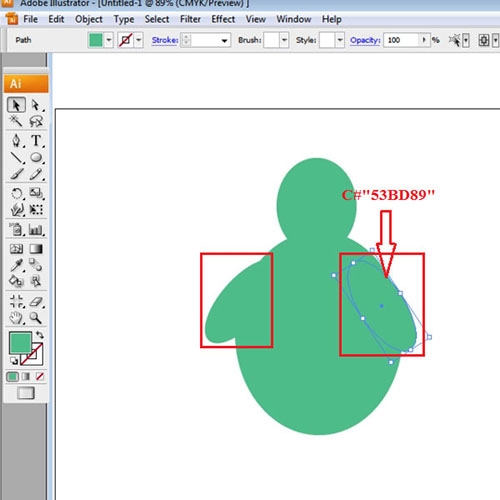Open the Select menu
Screen dimensions: 500x500
pos(157,19)
